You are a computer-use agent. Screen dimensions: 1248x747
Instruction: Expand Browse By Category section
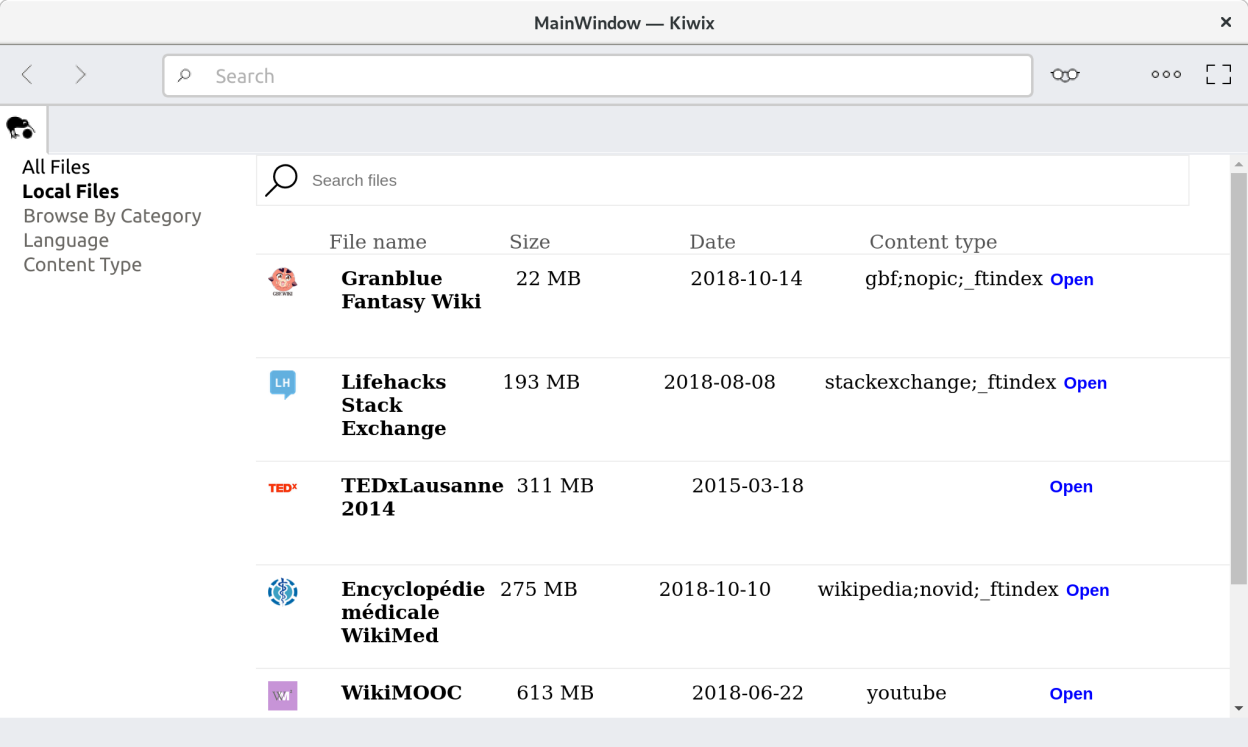[x=112, y=216]
